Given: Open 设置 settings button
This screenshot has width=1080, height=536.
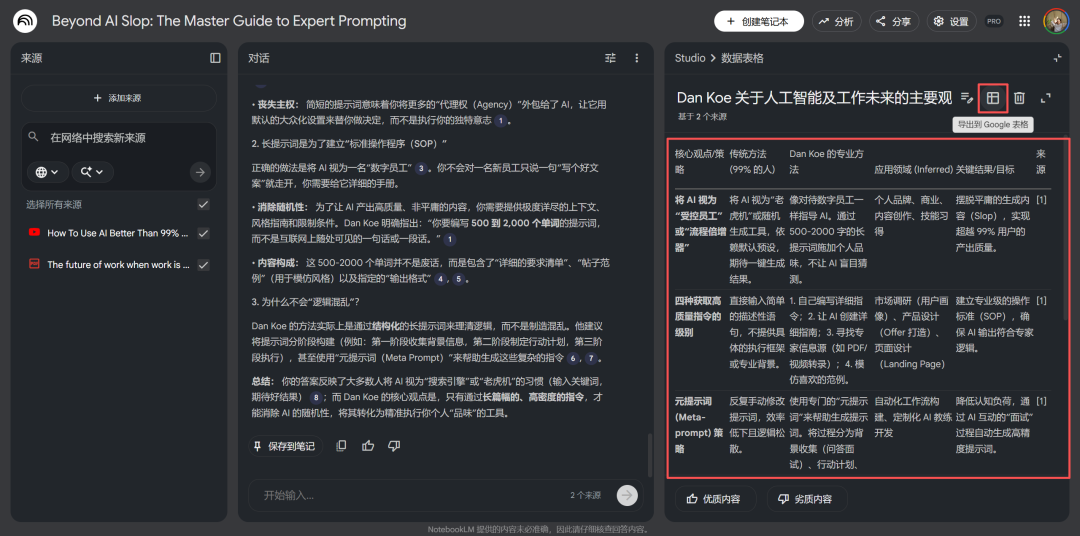Looking at the screenshot, I should [x=951, y=21].
